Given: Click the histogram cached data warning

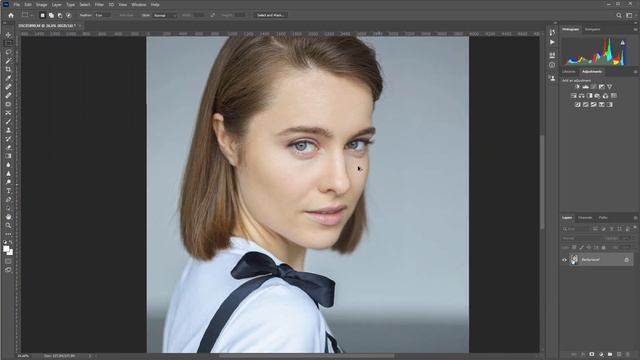Looking at the screenshot, I should pos(622,42).
